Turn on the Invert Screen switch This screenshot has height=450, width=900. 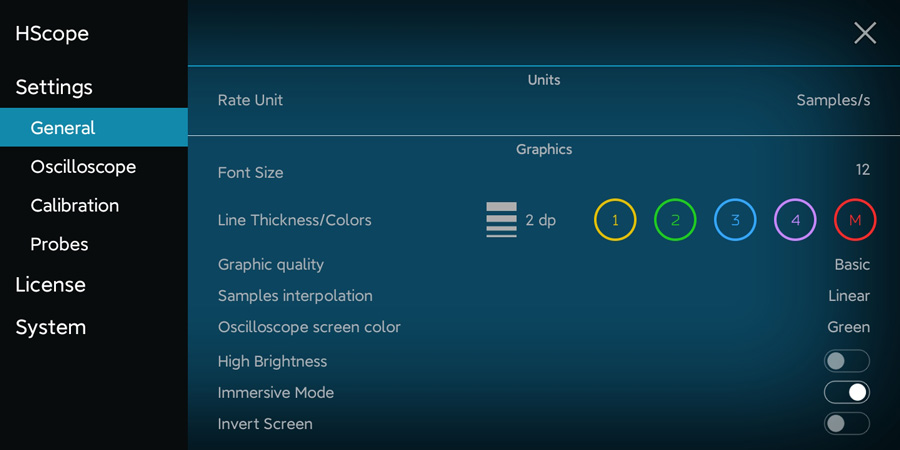[x=847, y=424]
